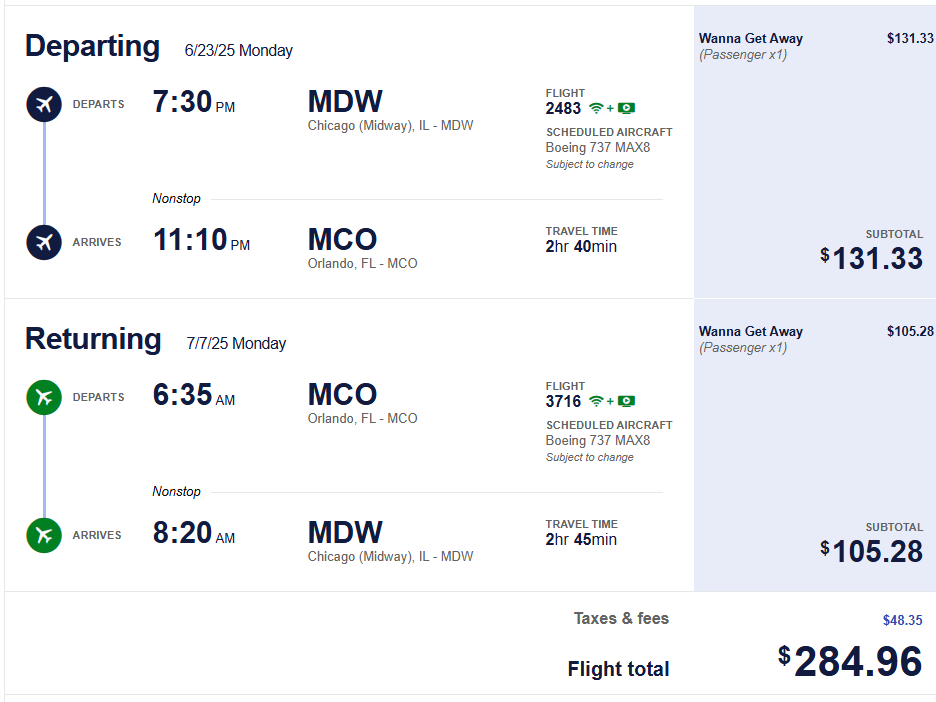The width and height of the screenshot is (936, 702).
Task: Click the live TV icon next to flight 3716
Action: coord(626,401)
